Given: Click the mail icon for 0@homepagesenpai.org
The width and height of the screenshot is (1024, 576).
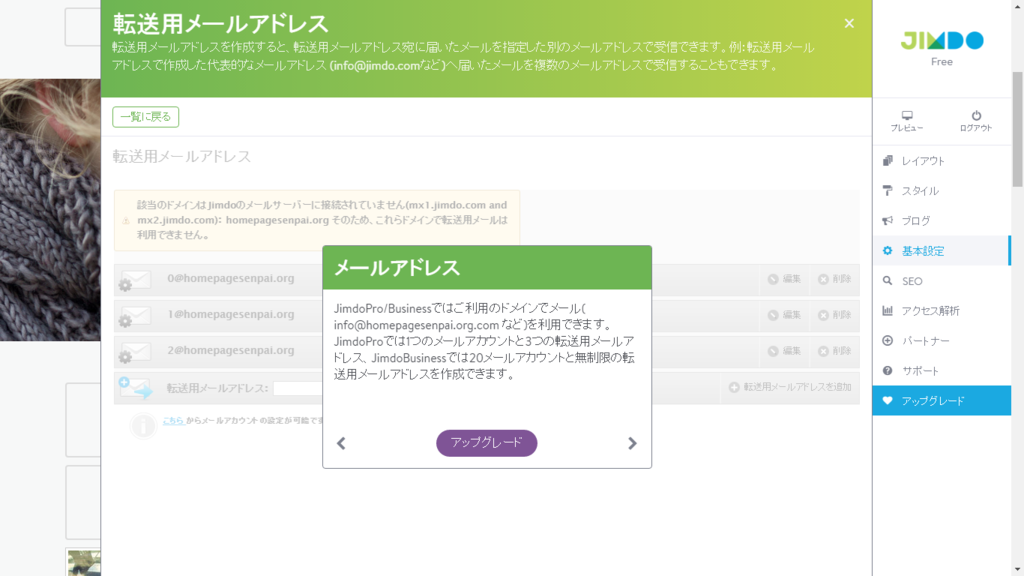Looking at the screenshot, I should pos(135,280).
